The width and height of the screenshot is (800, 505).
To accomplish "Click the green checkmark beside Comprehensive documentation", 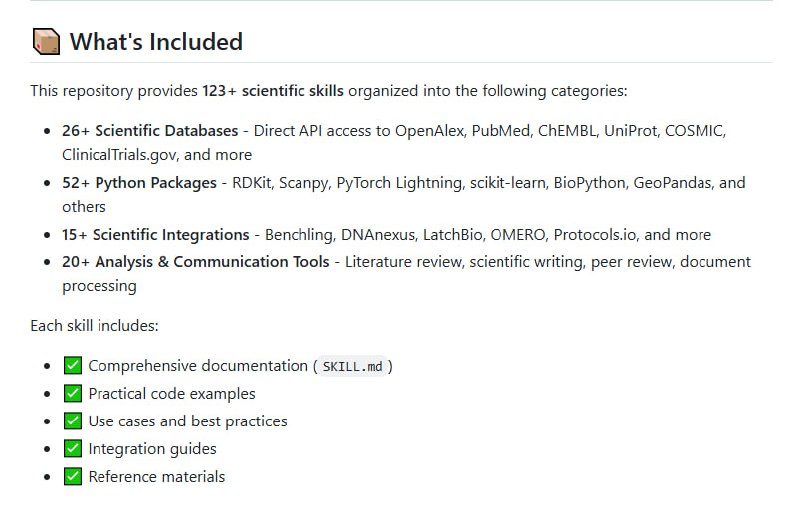I will 72,366.
